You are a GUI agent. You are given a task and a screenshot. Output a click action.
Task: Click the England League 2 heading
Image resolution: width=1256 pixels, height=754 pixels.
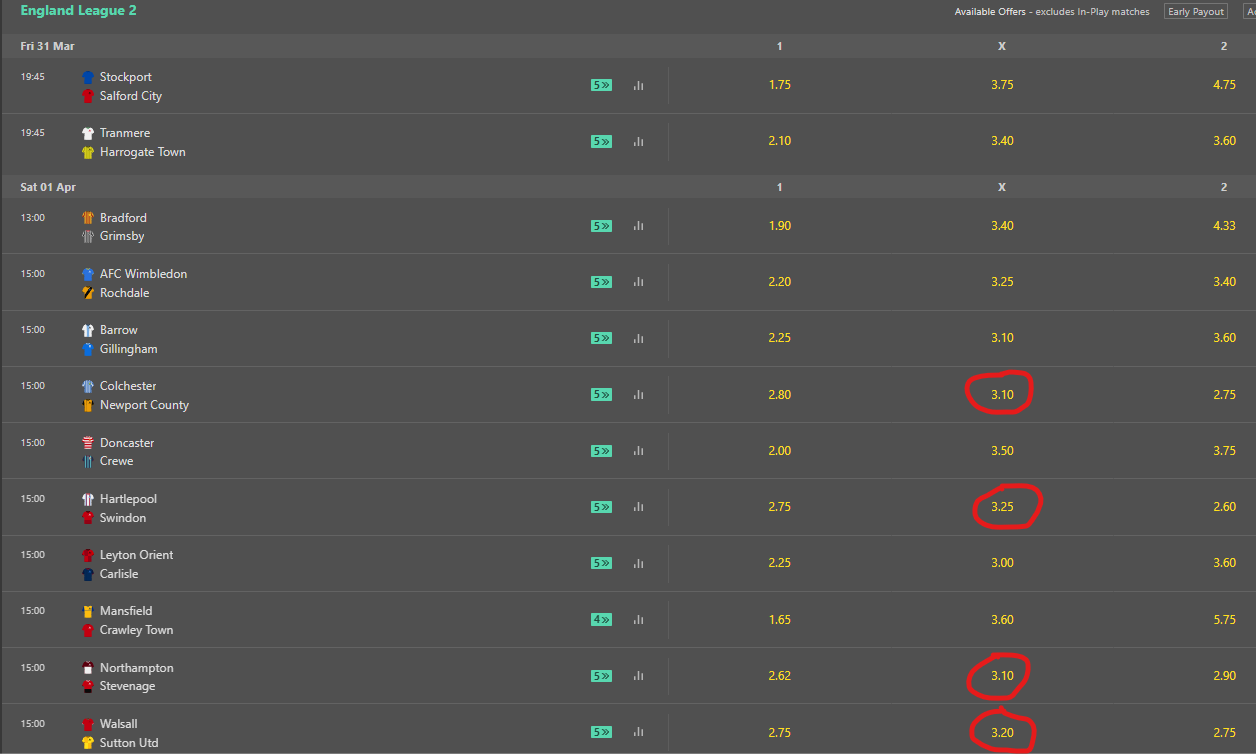78,11
